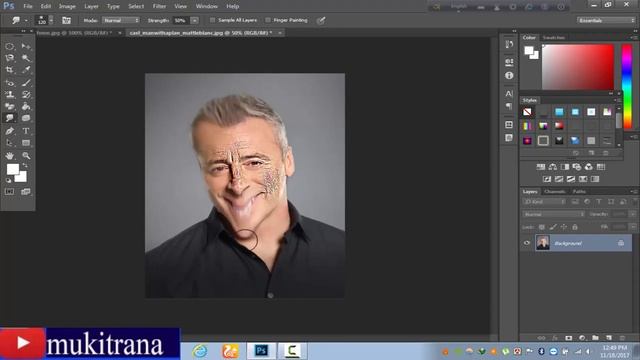Open the Mode dropdown set to Normal
The image size is (640, 360).
121,20
